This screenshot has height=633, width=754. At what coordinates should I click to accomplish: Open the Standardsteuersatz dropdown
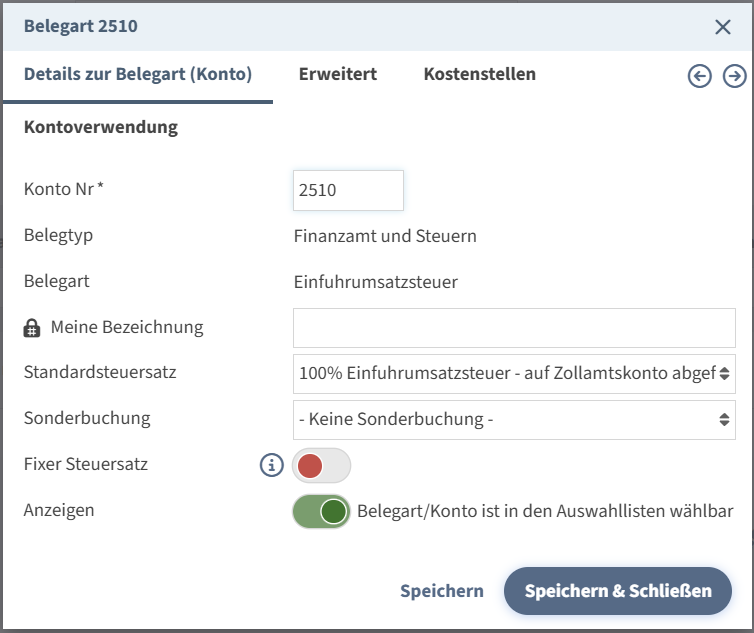[x=514, y=373]
